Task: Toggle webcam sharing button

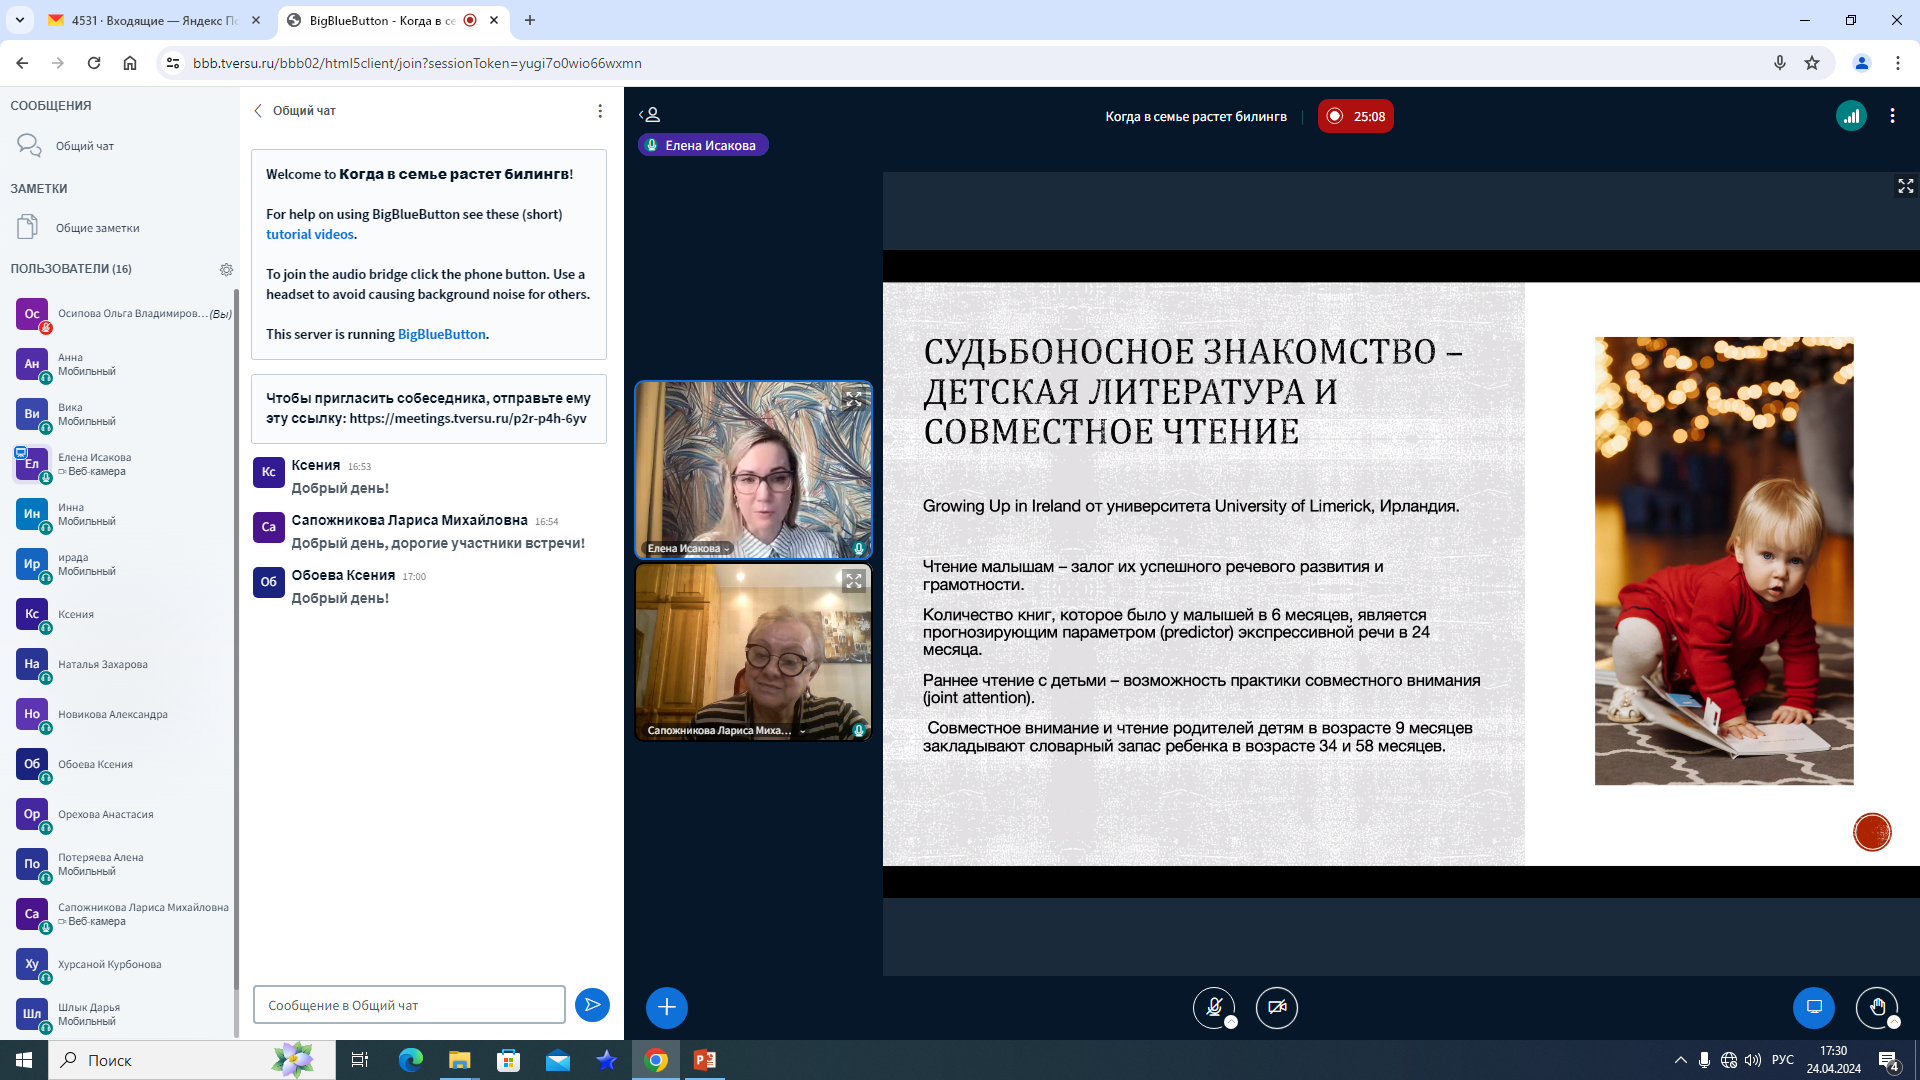Action: (1277, 1007)
